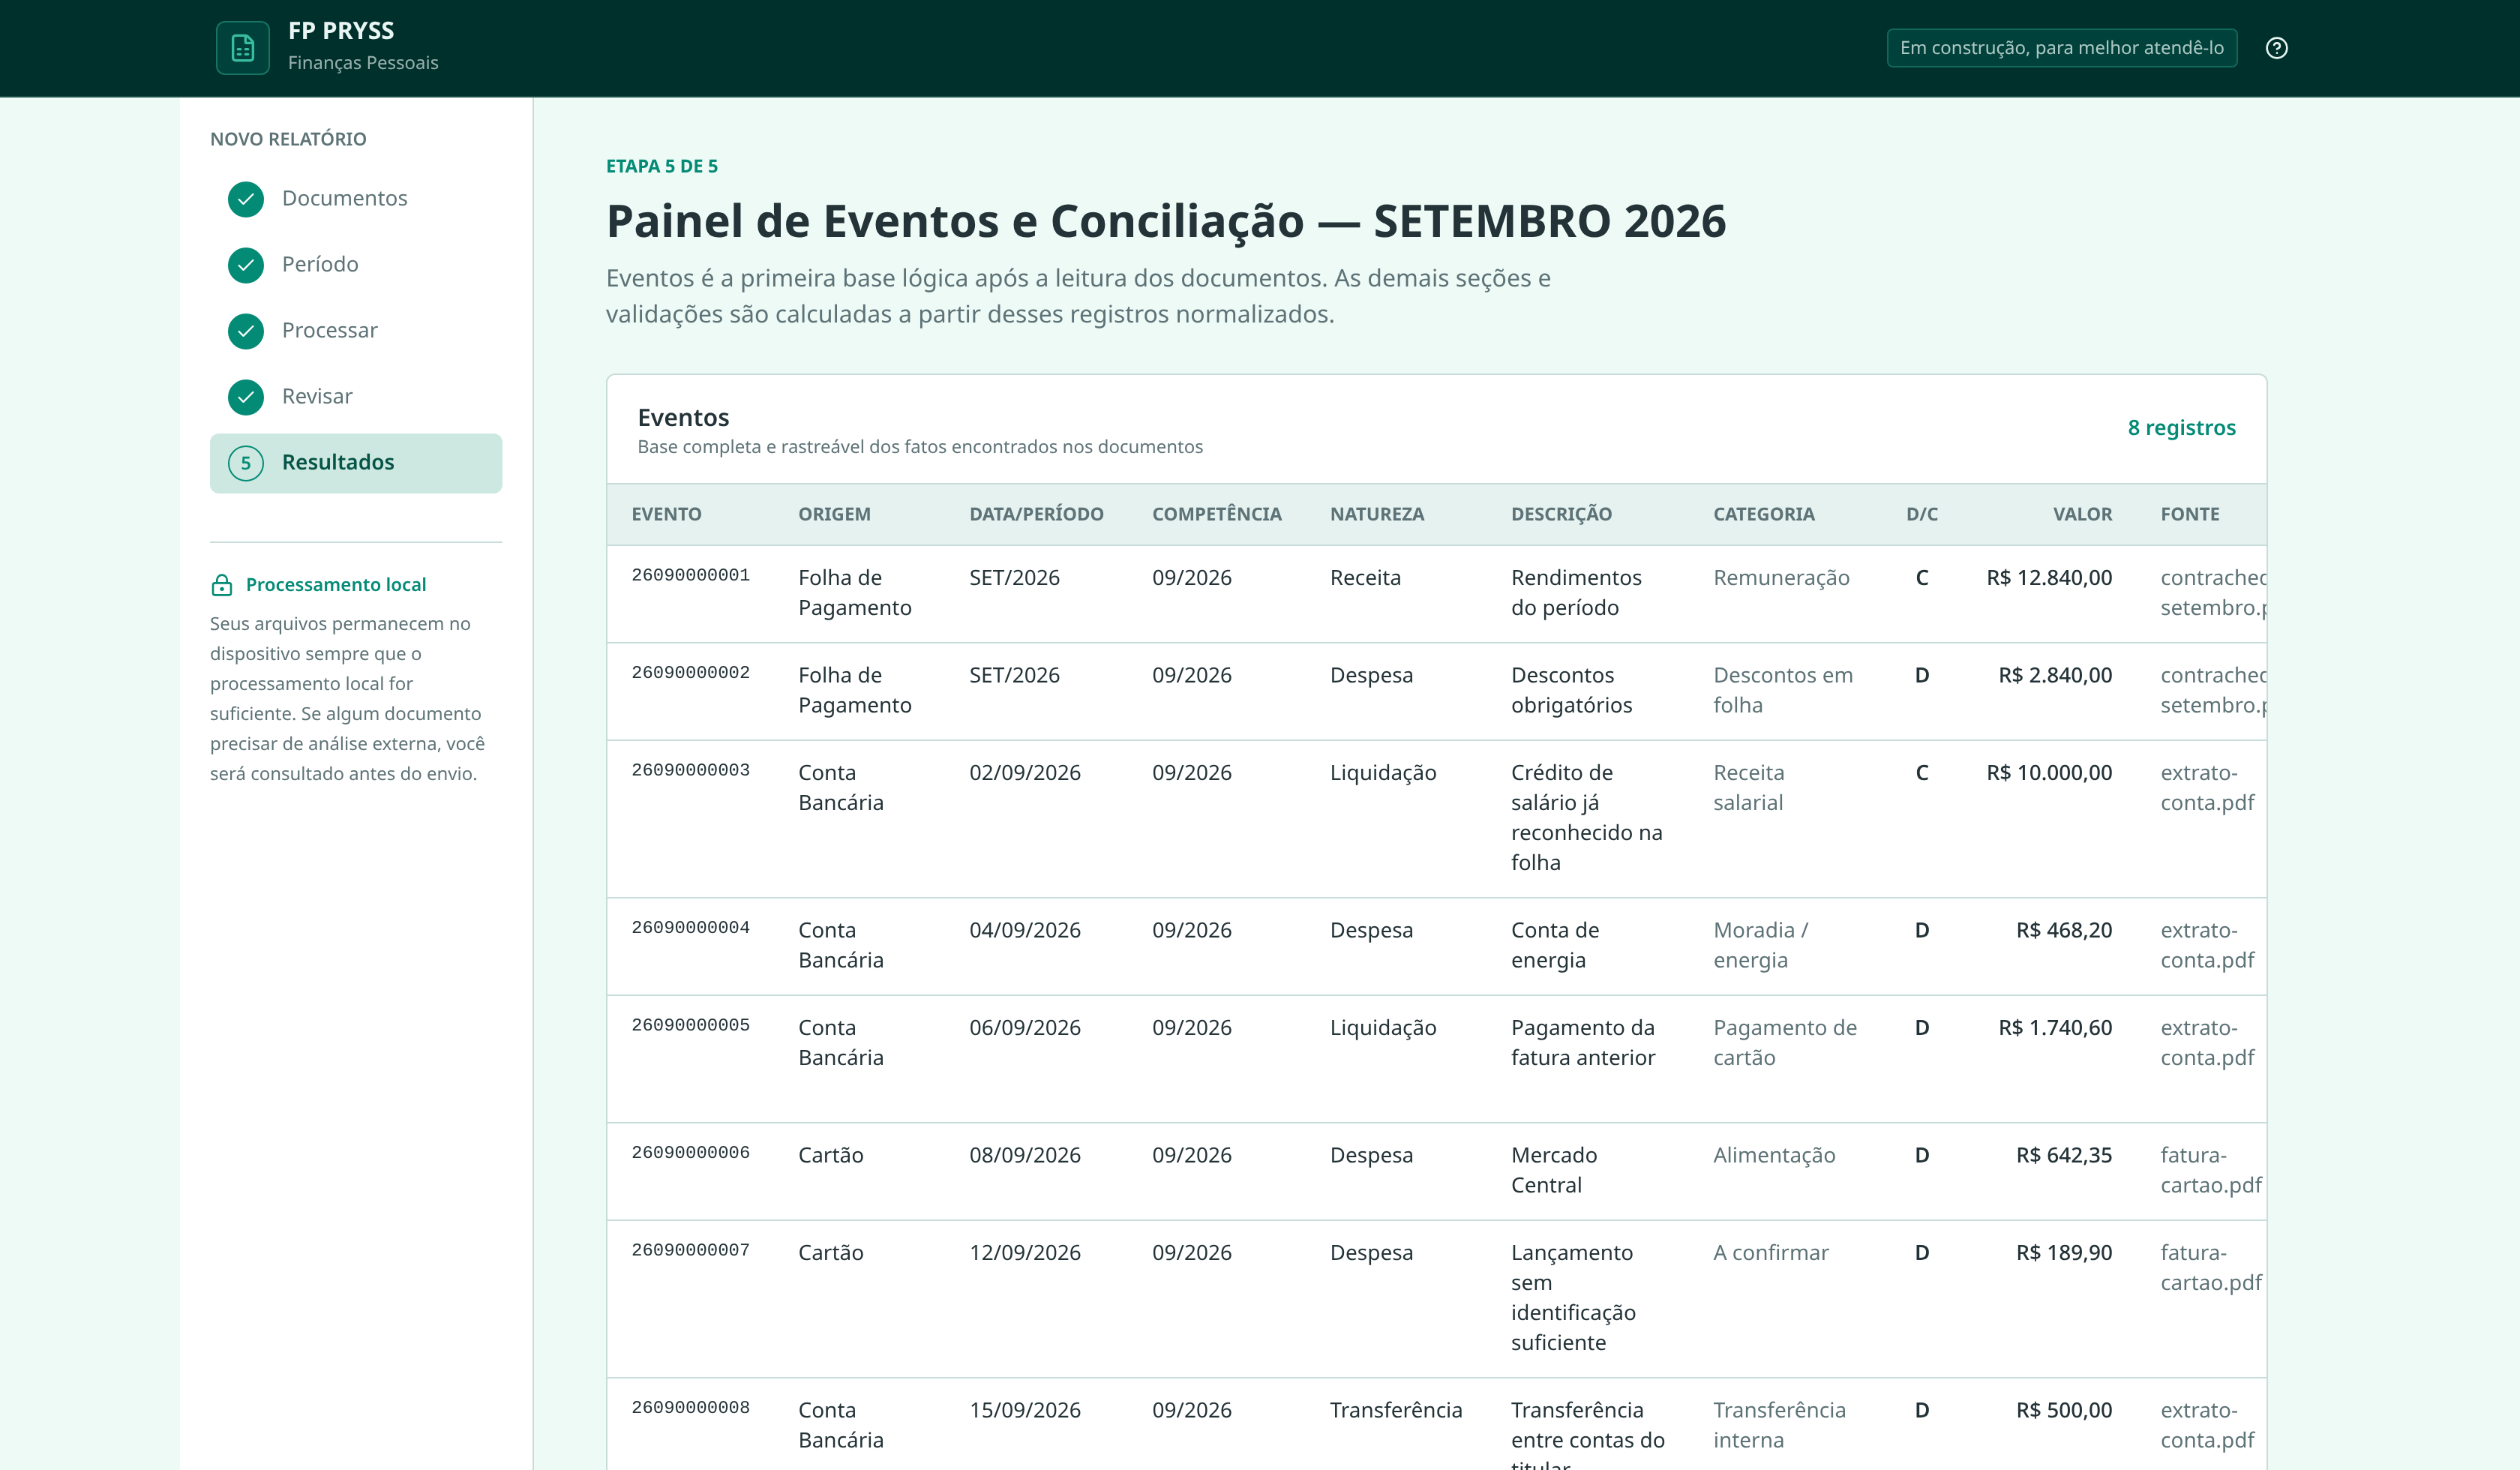Click the D/C column header
The width and height of the screenshot is (2520, 1470).
pos(1921,514)
